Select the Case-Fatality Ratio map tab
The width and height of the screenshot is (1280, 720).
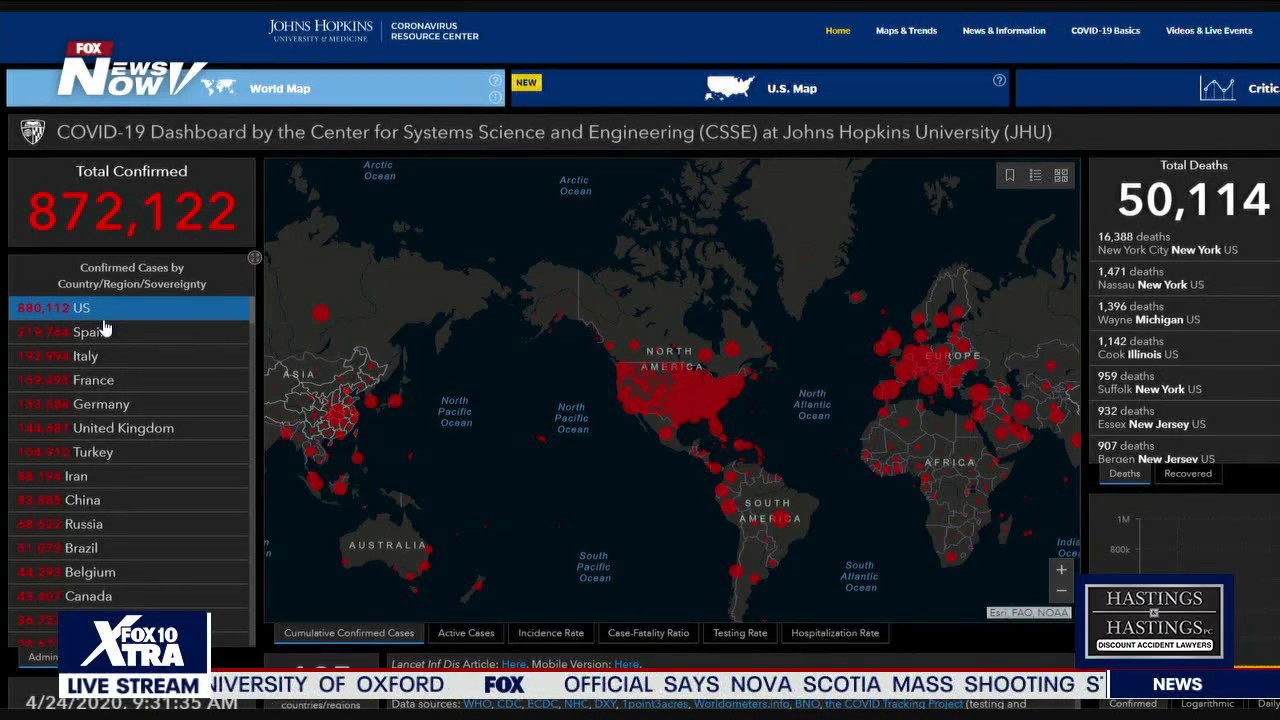pos(648,633)
